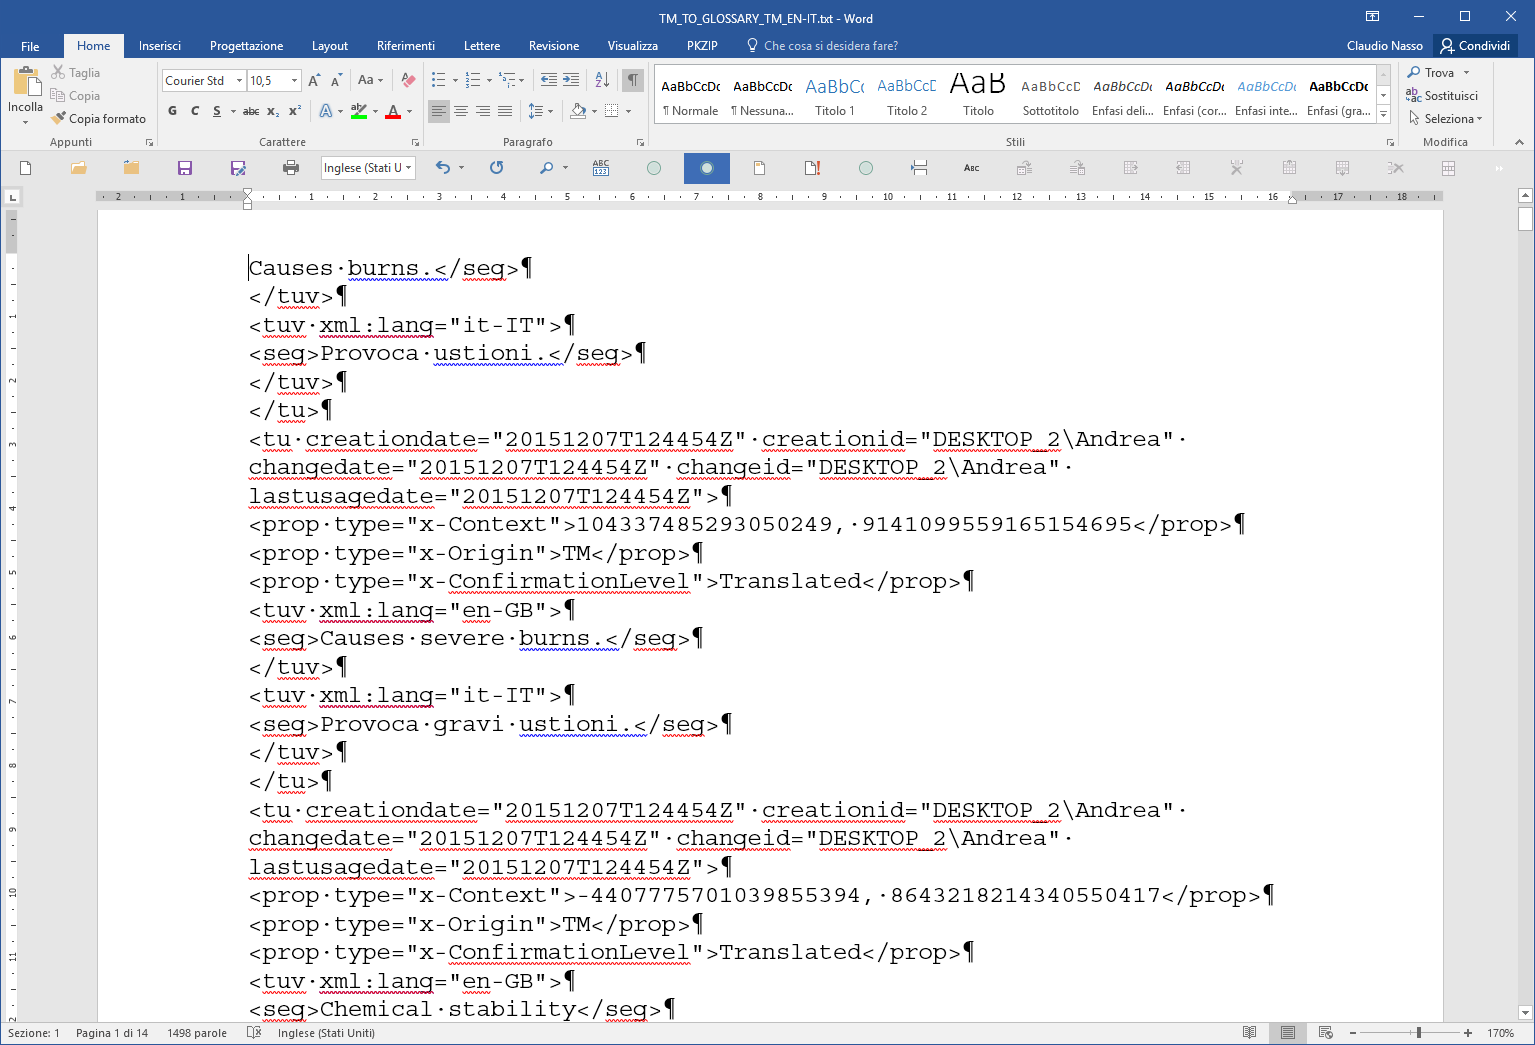Create a new blank document from toolbar
Viewport: 1535px width, 1045px height.
[26, 168]
